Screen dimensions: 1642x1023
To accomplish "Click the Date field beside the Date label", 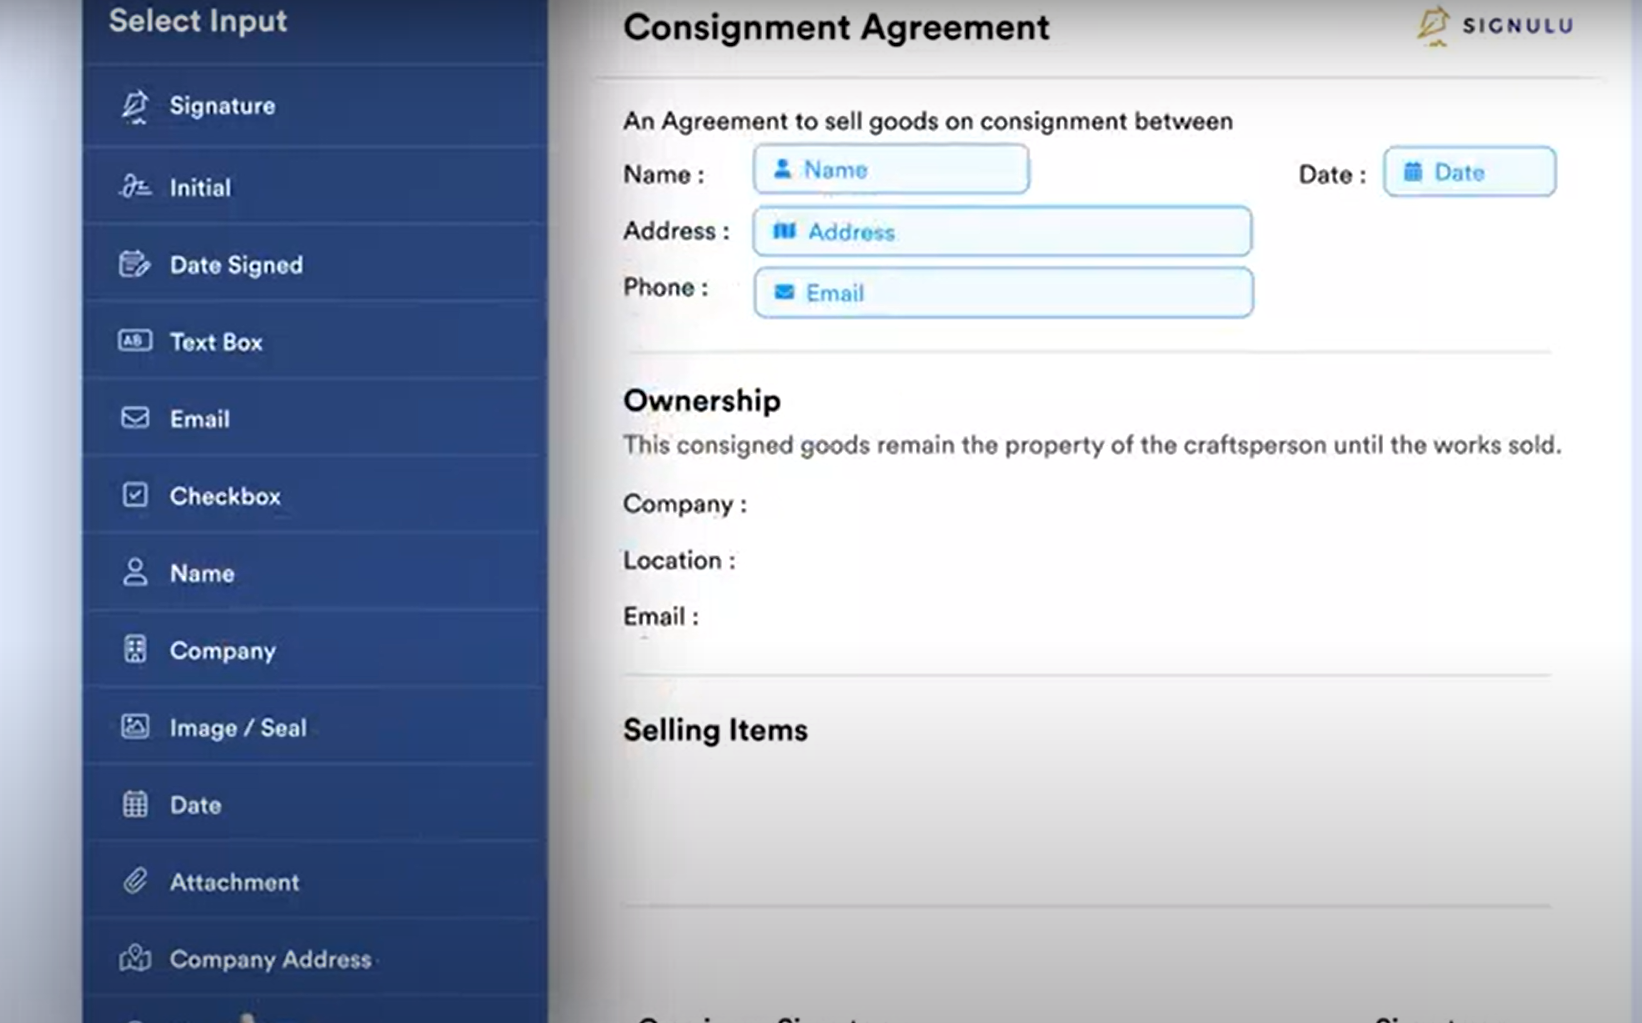I will point(1468,171).
